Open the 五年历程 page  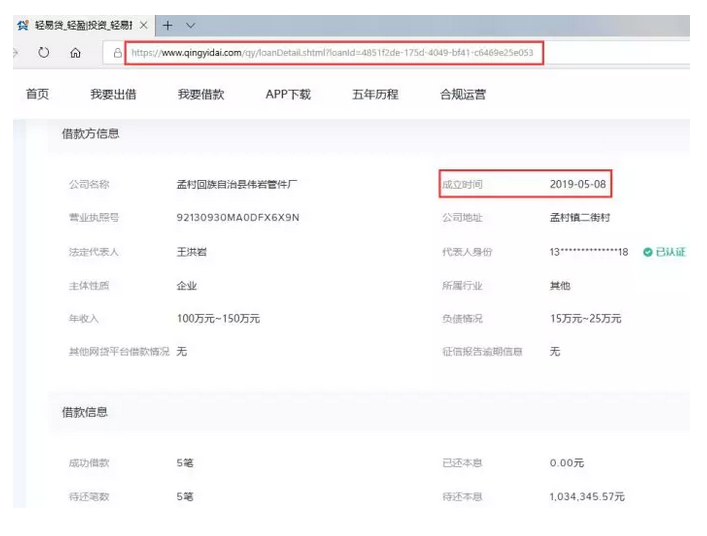tap(375, 94)
